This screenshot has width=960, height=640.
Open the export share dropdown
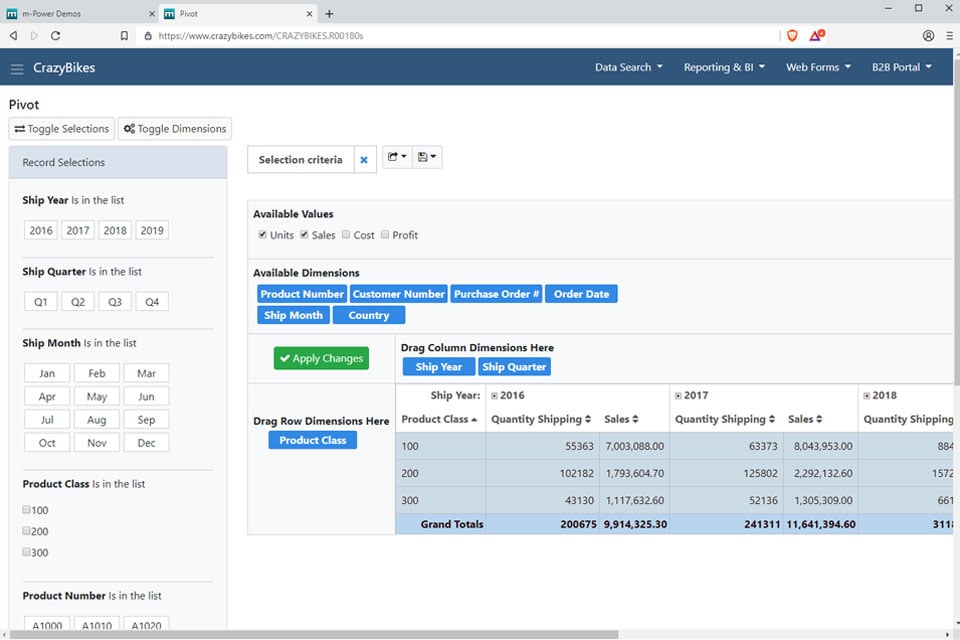[397, 157]
